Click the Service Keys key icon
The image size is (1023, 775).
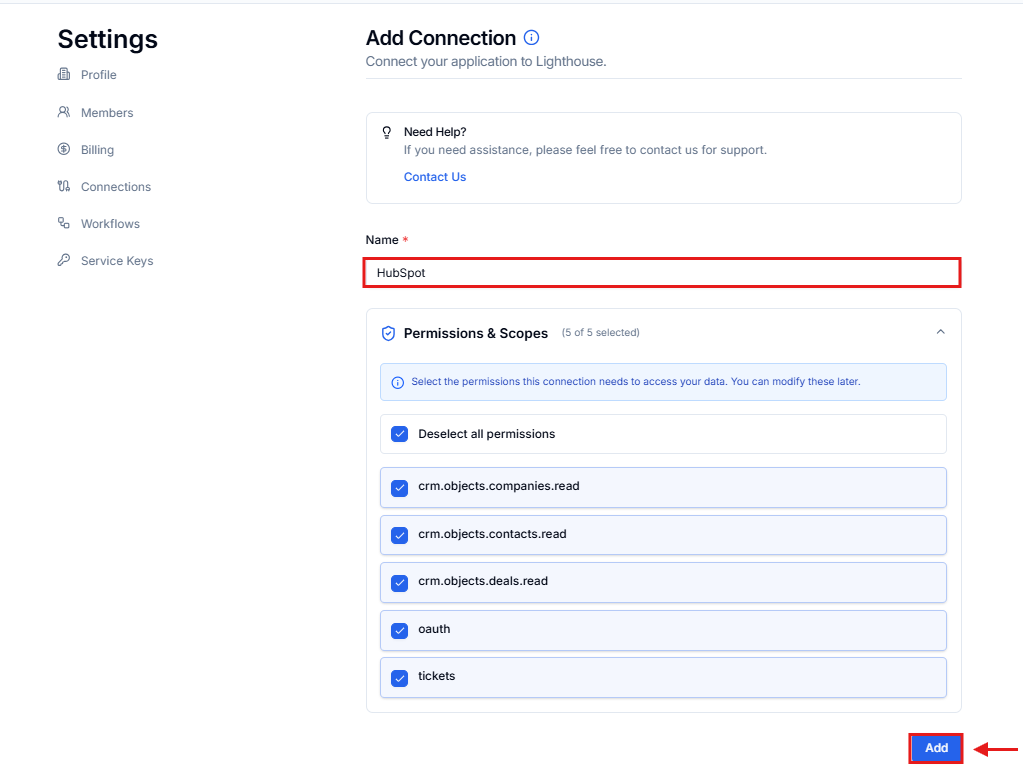(x=64, y=260)
